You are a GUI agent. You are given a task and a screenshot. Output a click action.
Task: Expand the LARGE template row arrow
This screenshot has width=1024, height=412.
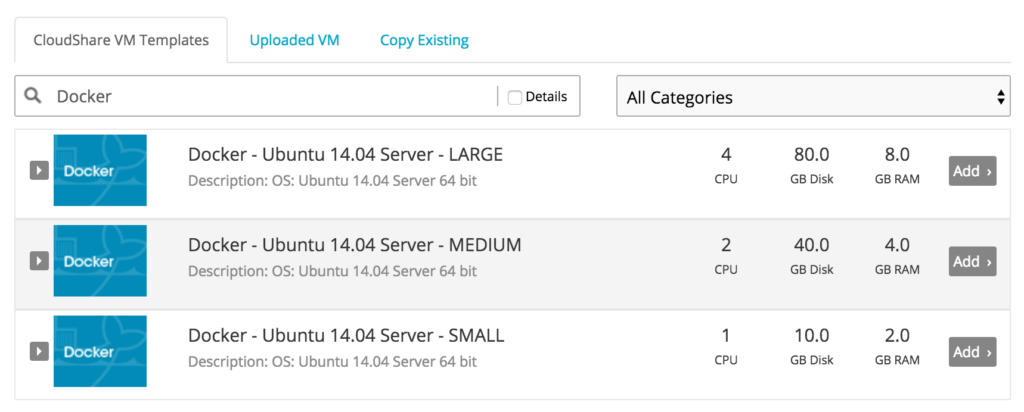pos(39,170)
